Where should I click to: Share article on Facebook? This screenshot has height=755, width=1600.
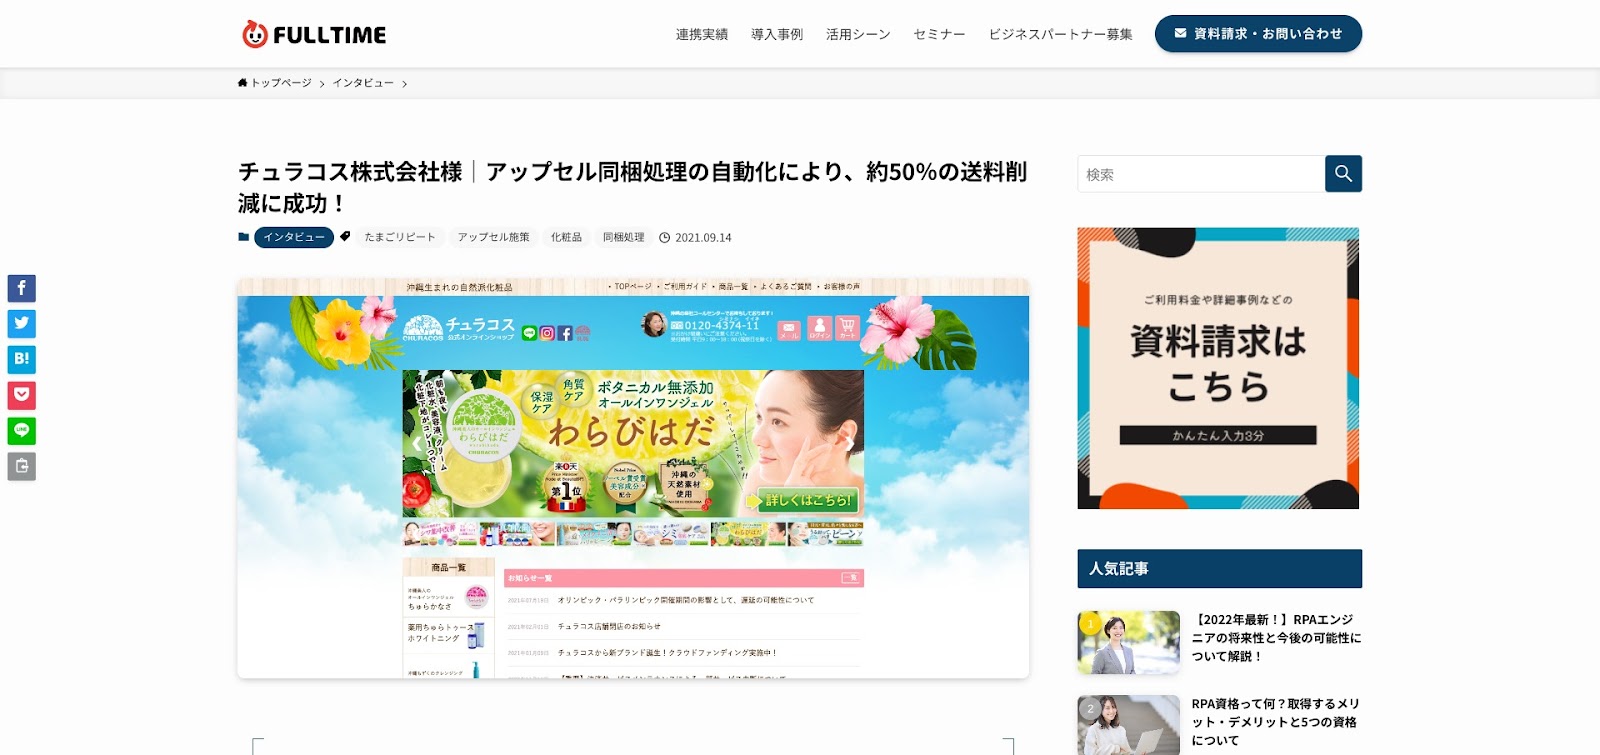(22, 288)
